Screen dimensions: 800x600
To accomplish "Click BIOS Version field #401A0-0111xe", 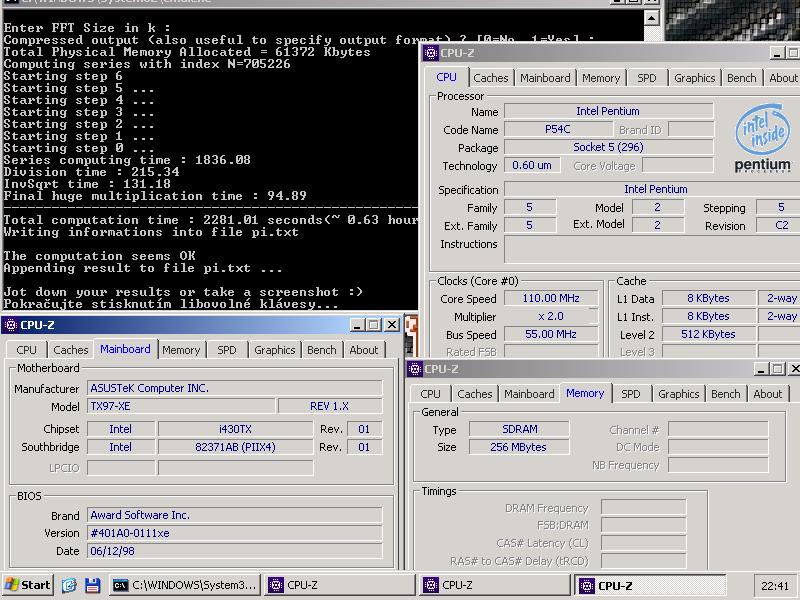I will [x=235, y=533].
